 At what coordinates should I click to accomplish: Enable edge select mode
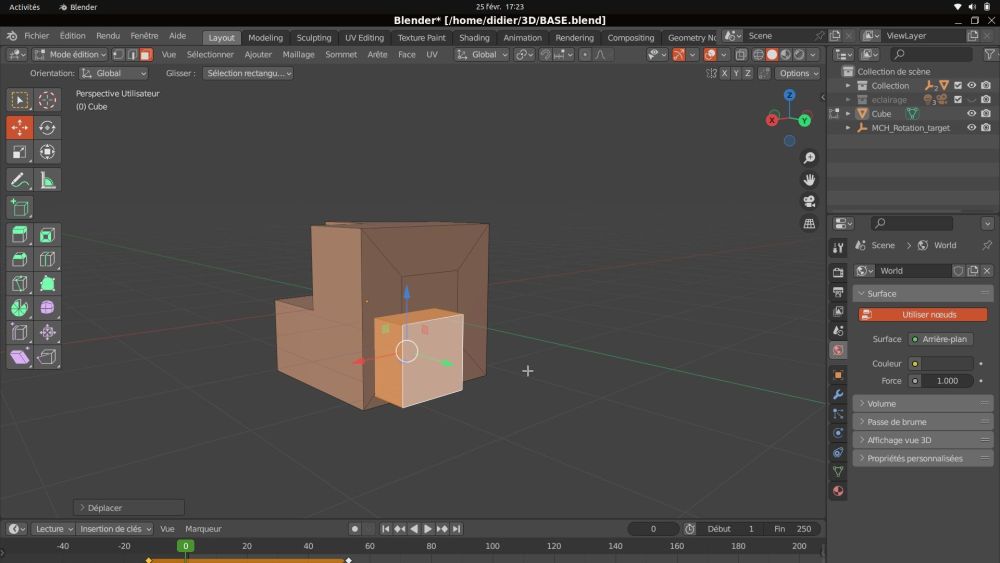[132, 55]
